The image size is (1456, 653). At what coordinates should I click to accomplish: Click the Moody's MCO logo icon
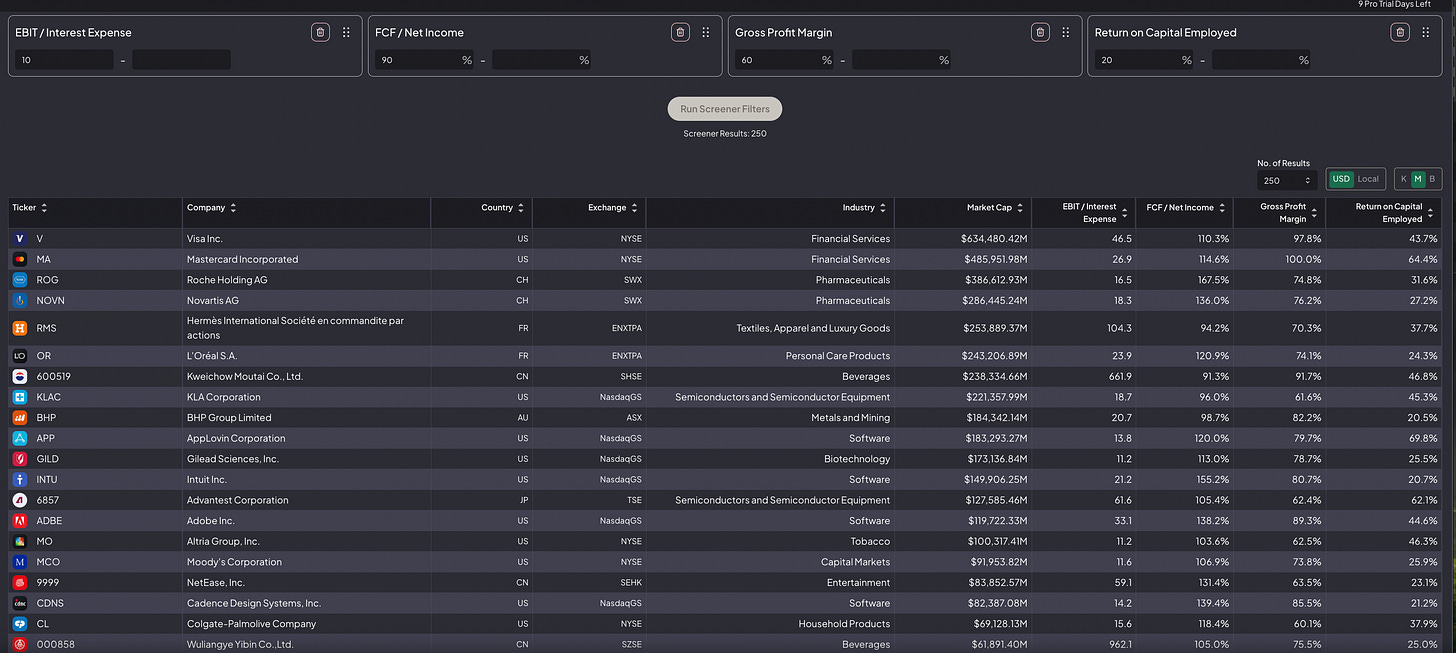(20, 562)
